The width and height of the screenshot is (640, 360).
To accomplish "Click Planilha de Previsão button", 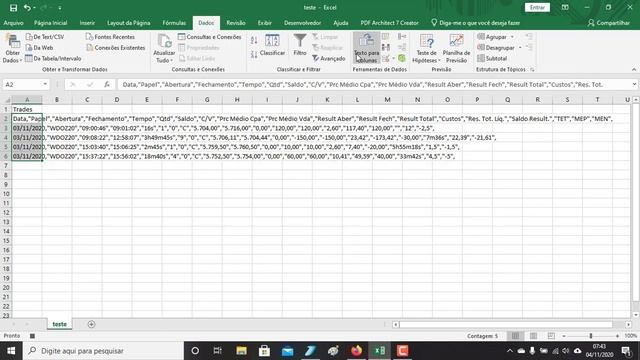I will pyautogui.click(x=456, y=49).
